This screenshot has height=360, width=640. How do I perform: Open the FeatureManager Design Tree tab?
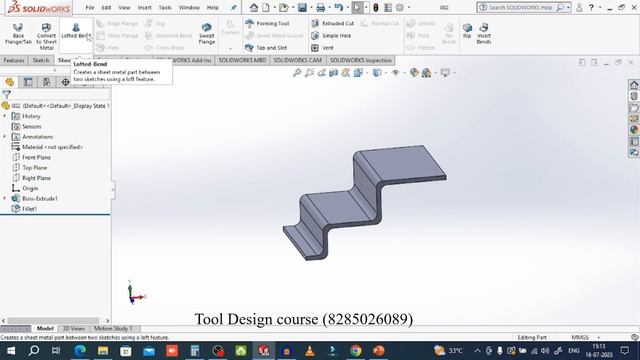pos(9,82)
